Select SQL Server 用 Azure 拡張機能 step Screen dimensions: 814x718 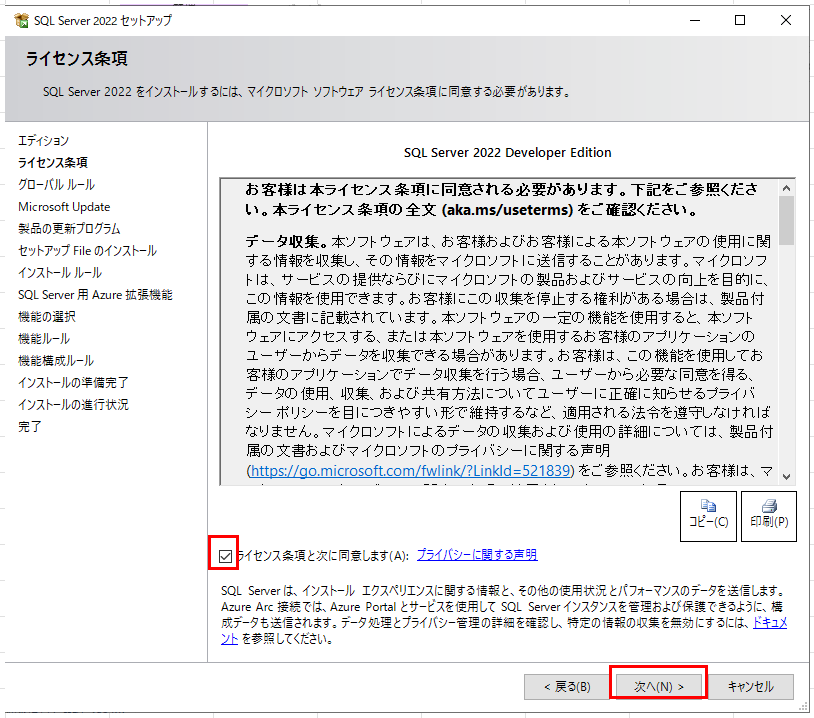click(95, 295)
